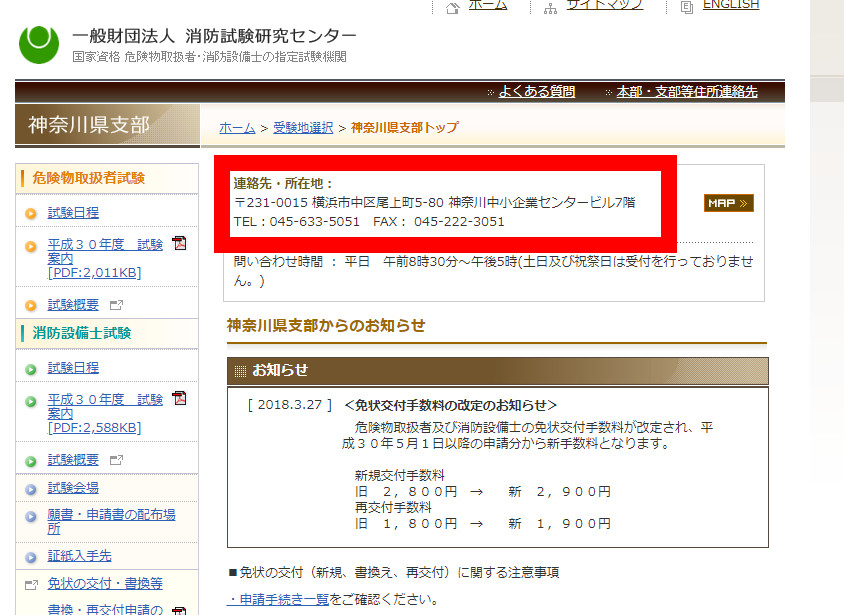844x615 pixels.
Task: Go to ホーム in the breadcrumb
Action: coord(237,128)
